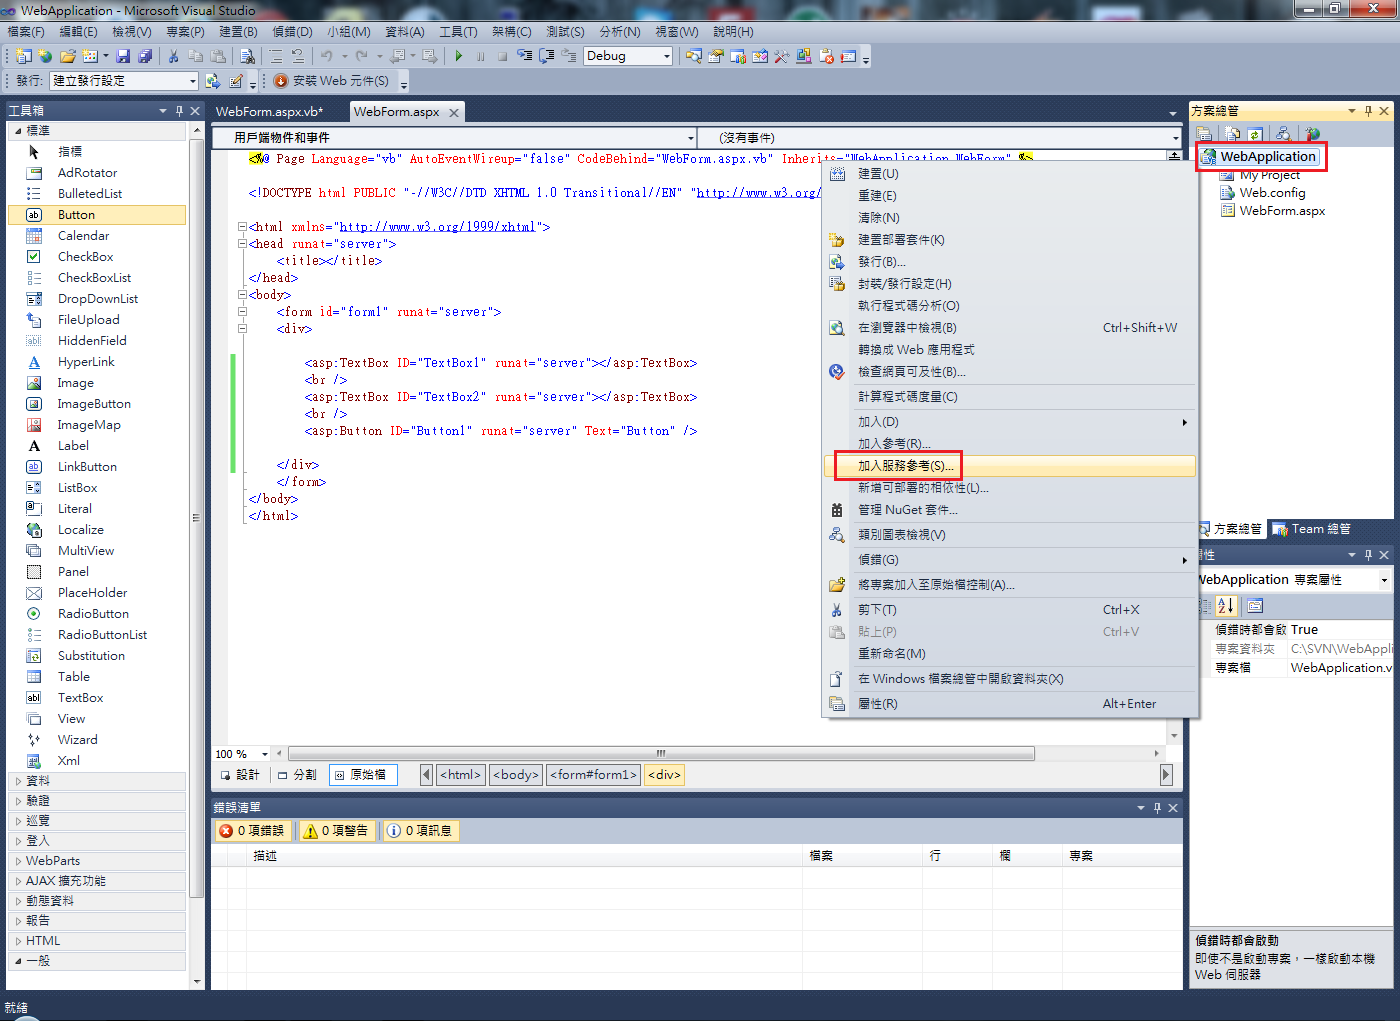The height and width of the screenshot is (1021, 1400).
Task: Click the DropDownList control in the toolbox
Action: 97,299
